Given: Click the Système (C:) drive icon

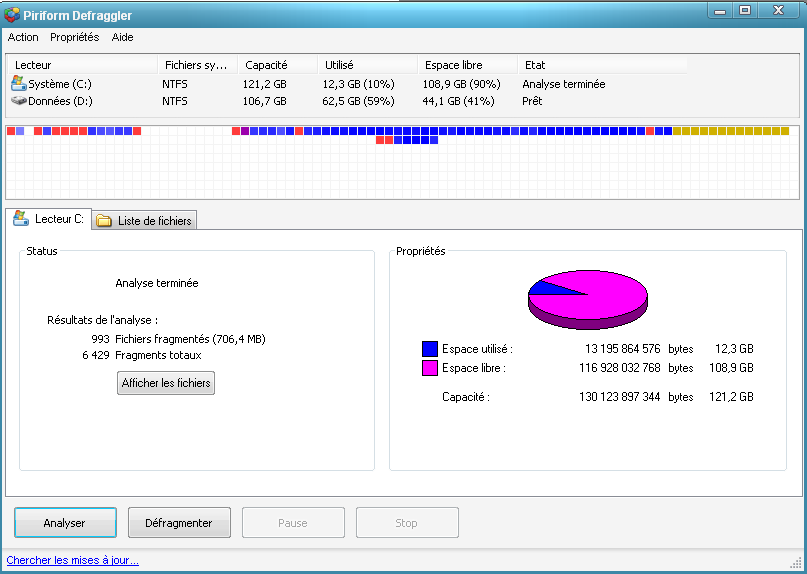Looking at the screenshot, I should pos(19,83).
